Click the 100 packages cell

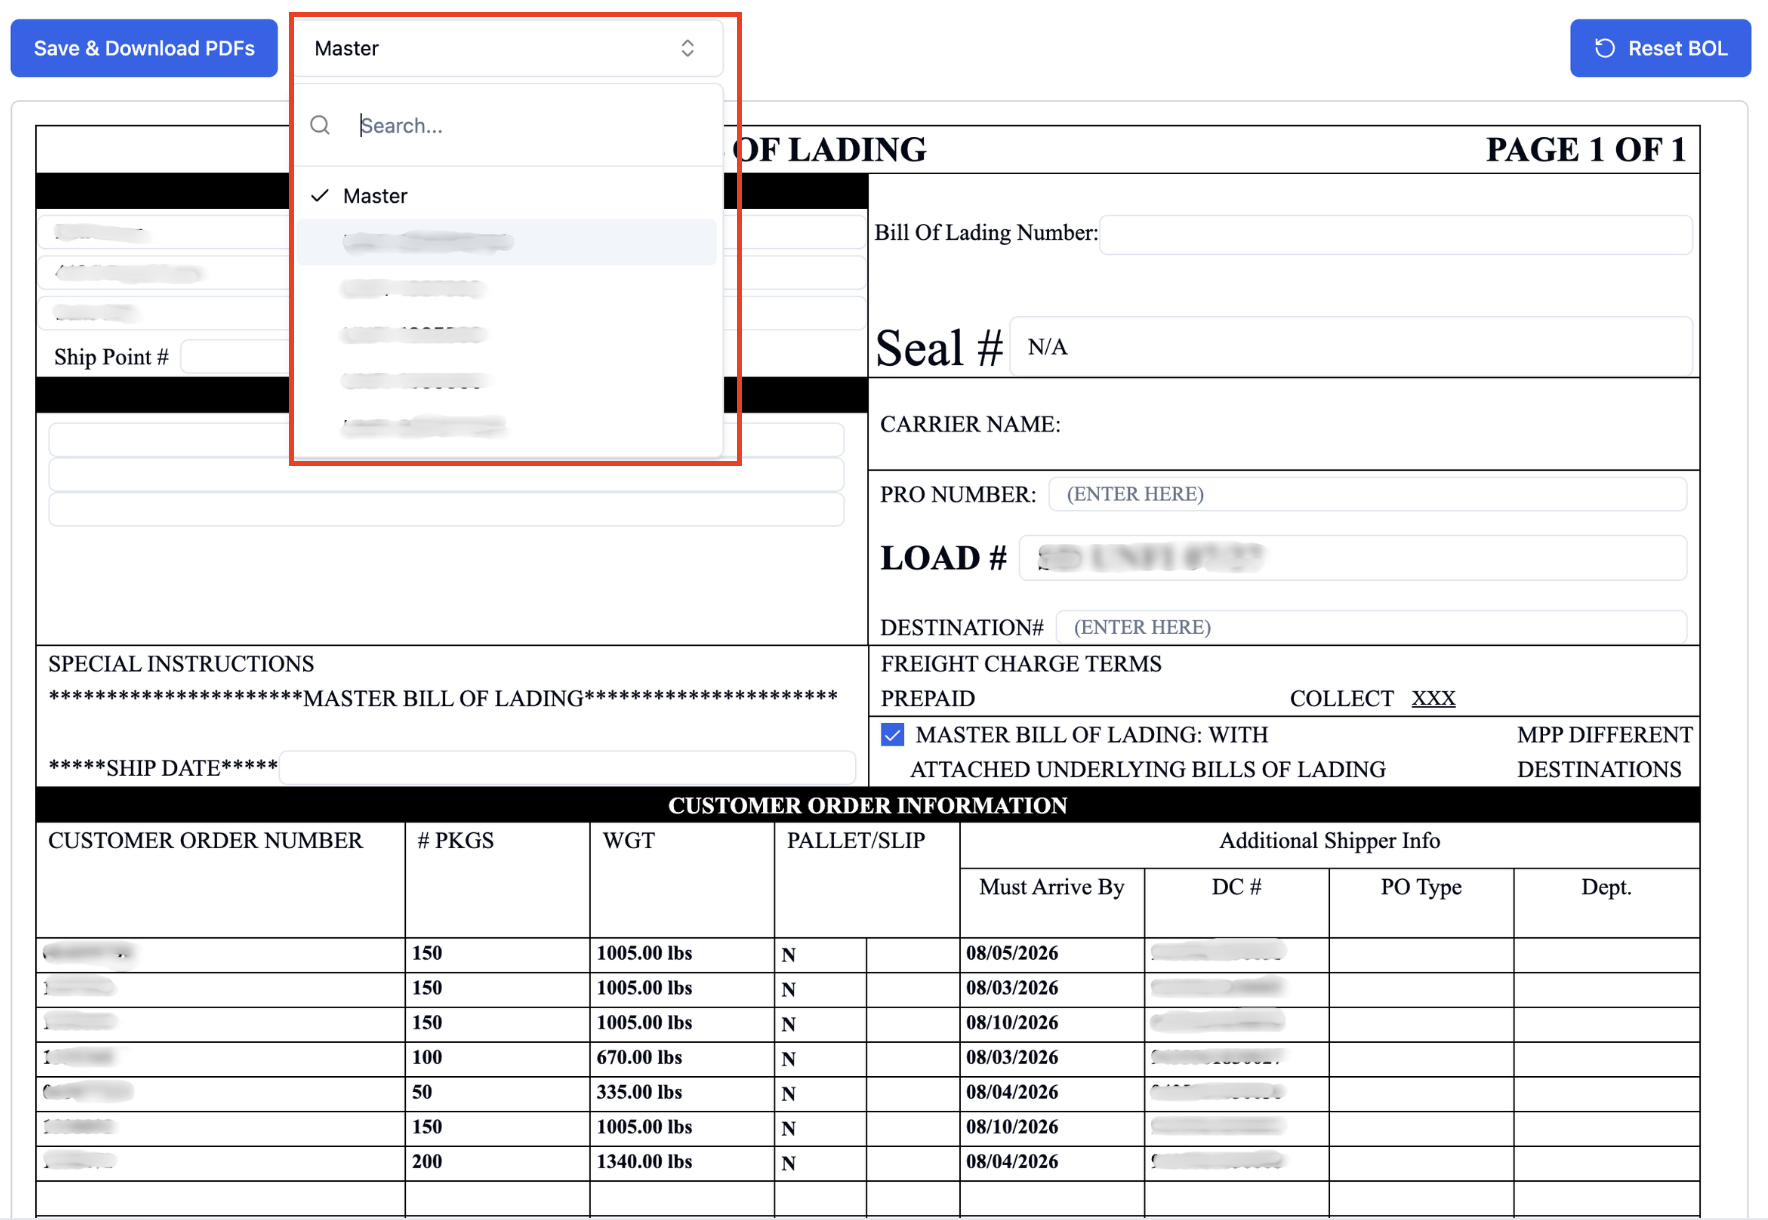497,1057
